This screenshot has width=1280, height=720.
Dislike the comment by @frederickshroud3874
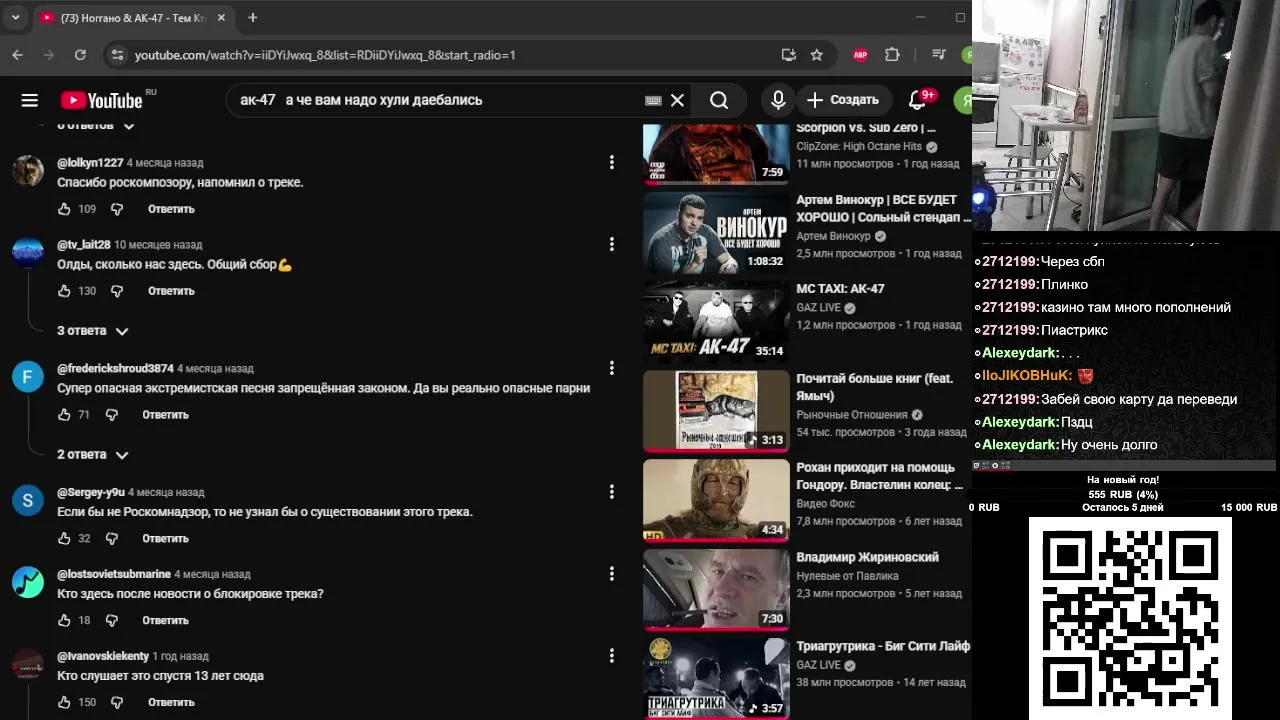point(112,415)
